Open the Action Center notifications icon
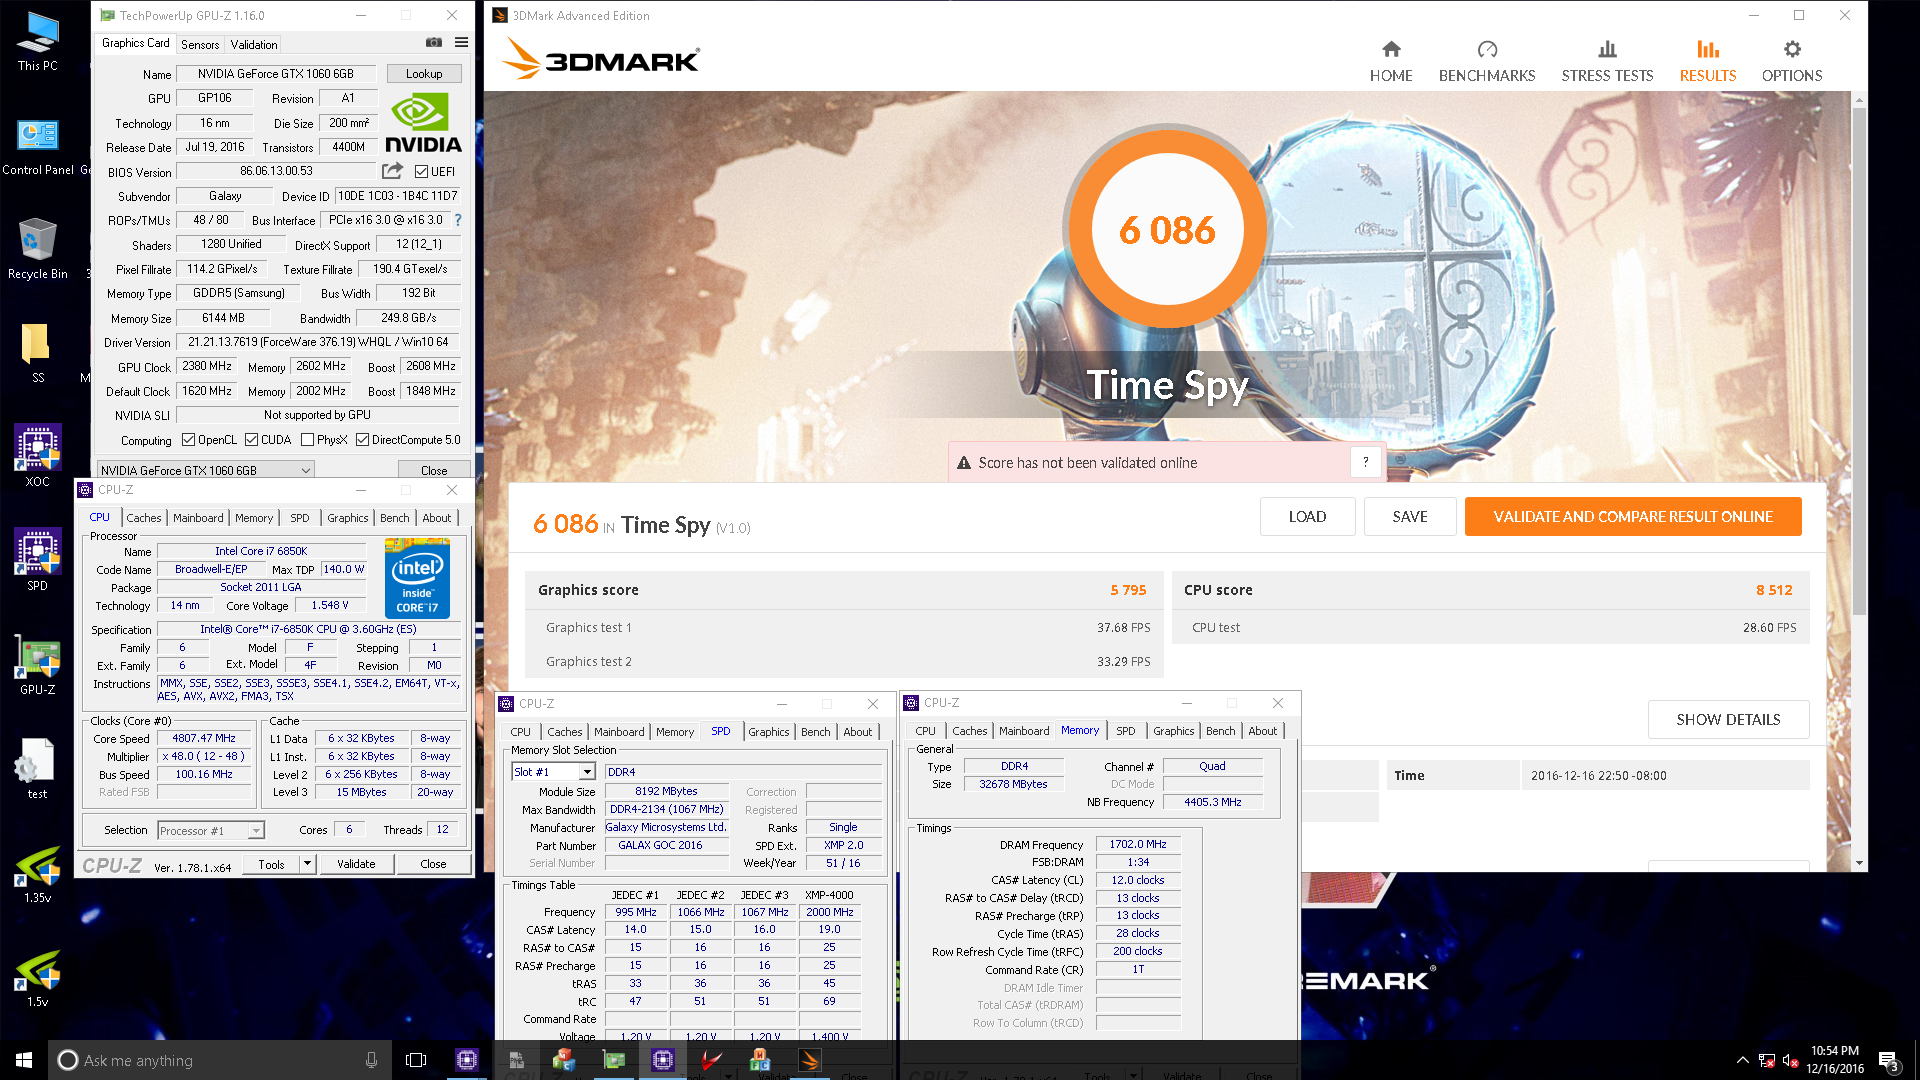Image resolution: width=1920 pixels, height=1080 pixels. coord(1889,1060)
